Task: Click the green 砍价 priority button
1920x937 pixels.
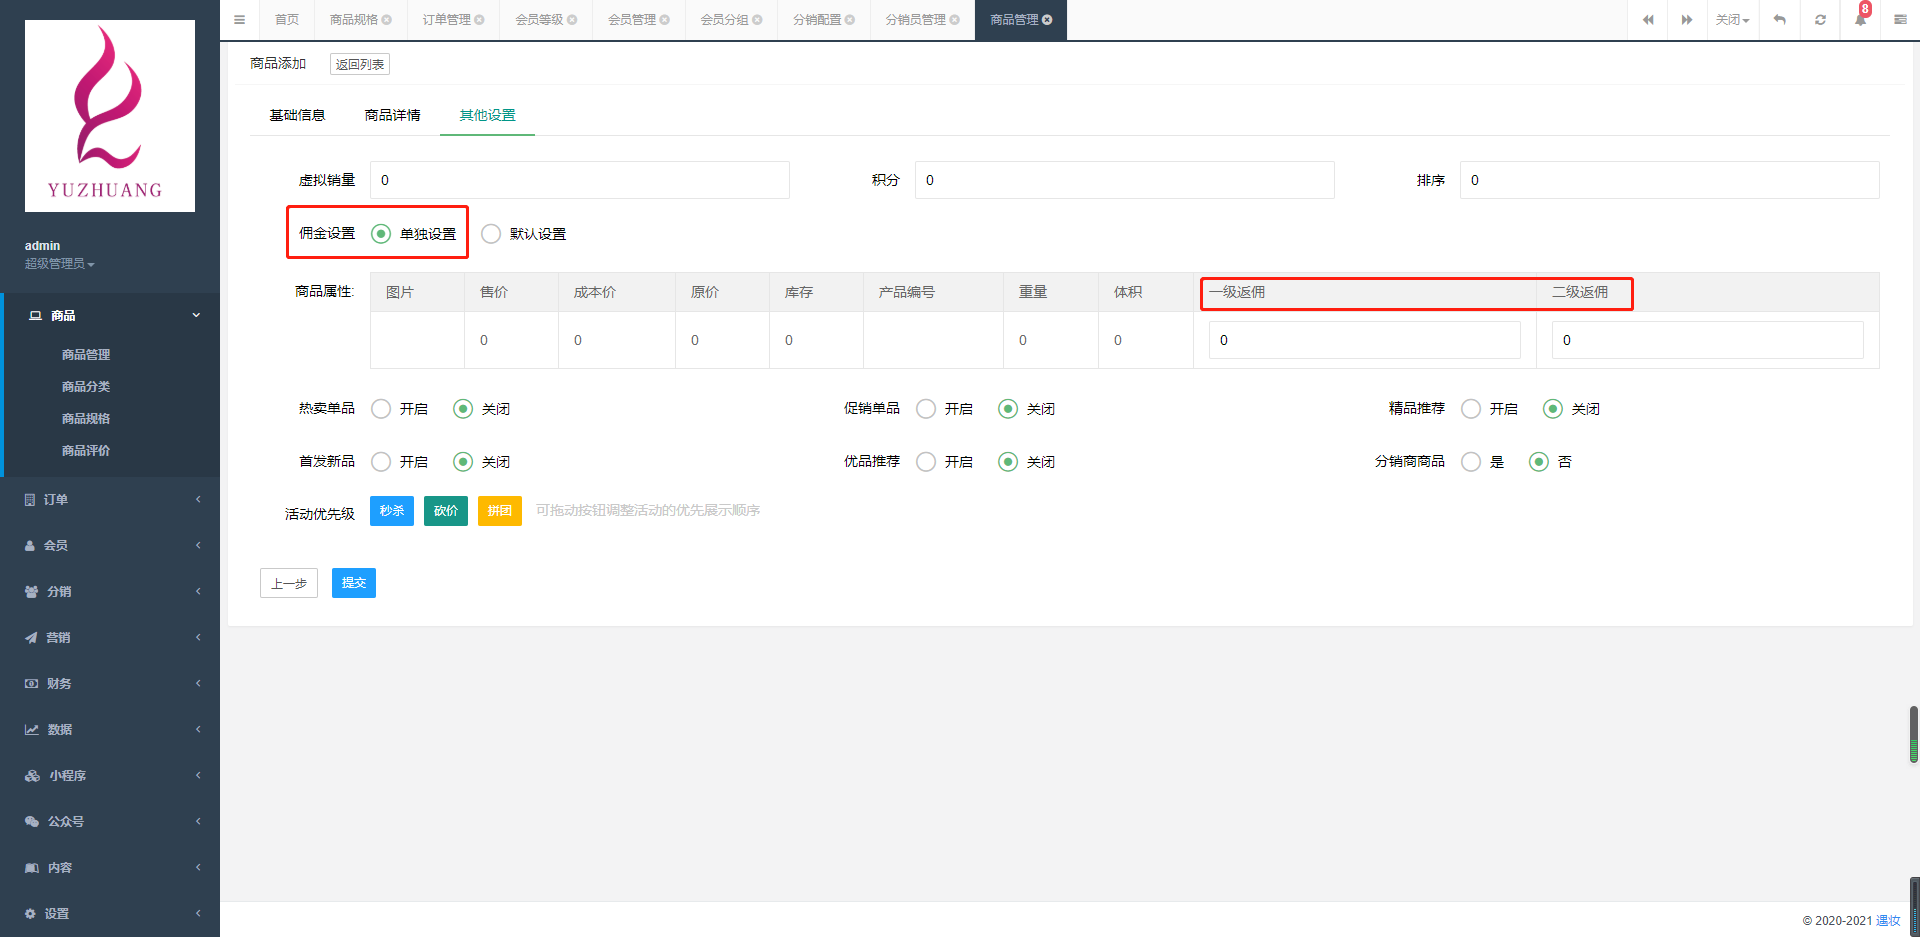Action: [x=446, y=511]
